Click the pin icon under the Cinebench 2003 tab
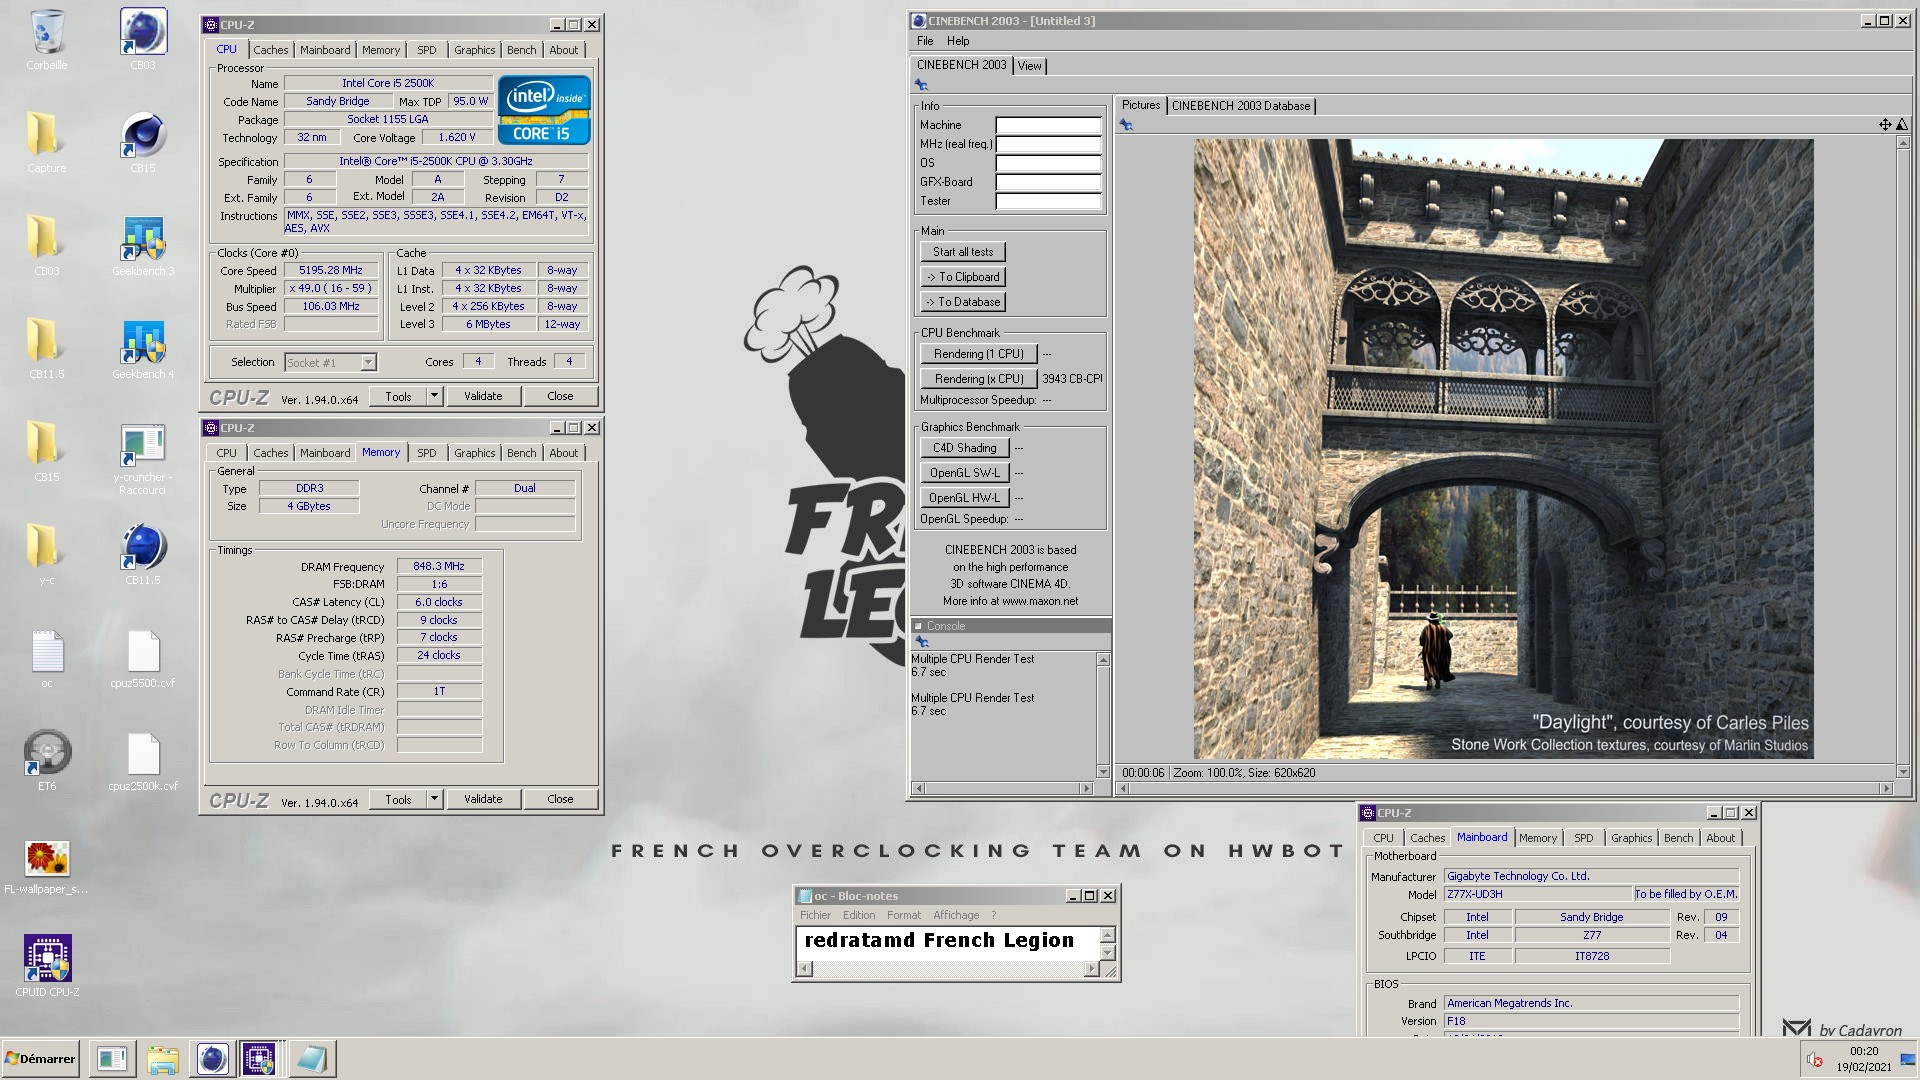This screenshot has width=1920, height=1080. click(922, 85)
